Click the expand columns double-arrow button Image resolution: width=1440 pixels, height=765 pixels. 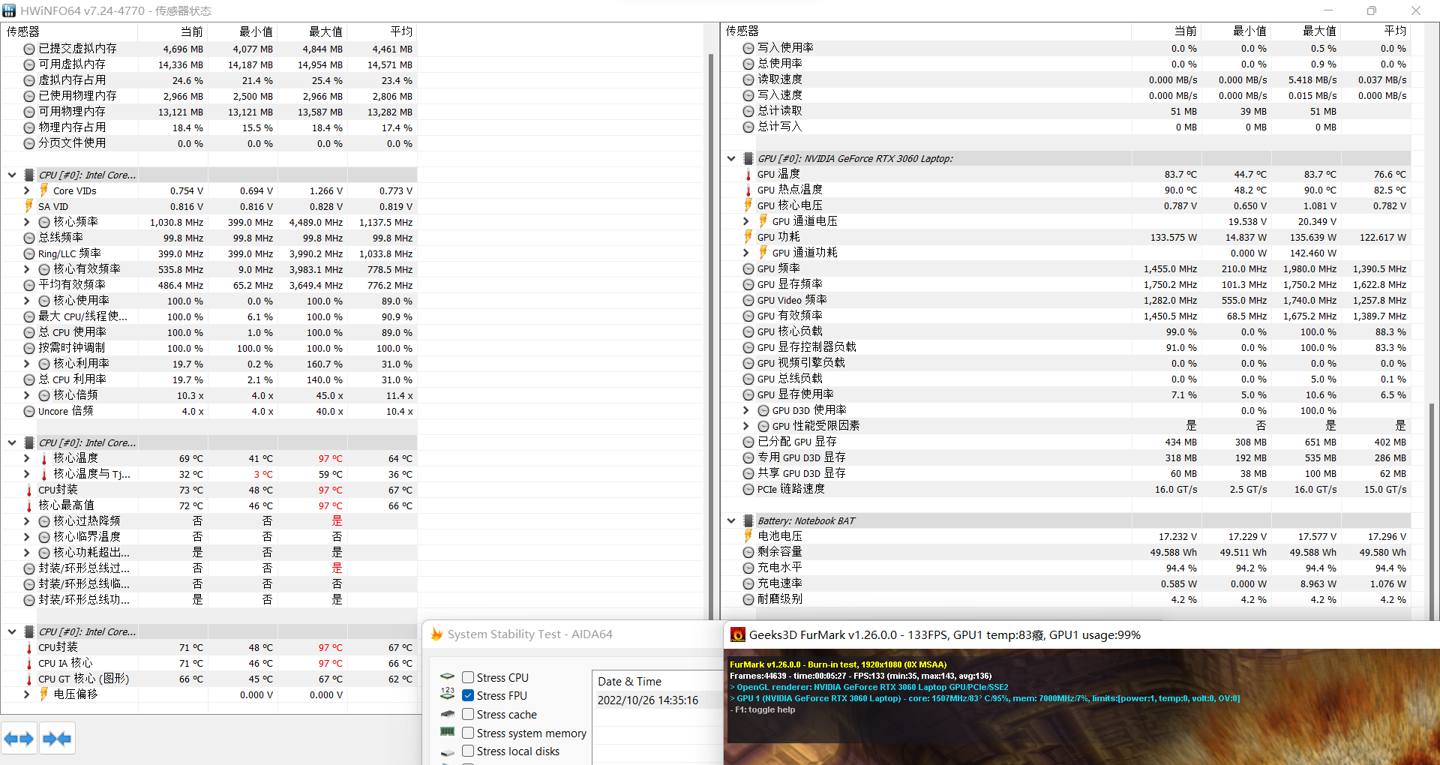(x=19, y=739)
